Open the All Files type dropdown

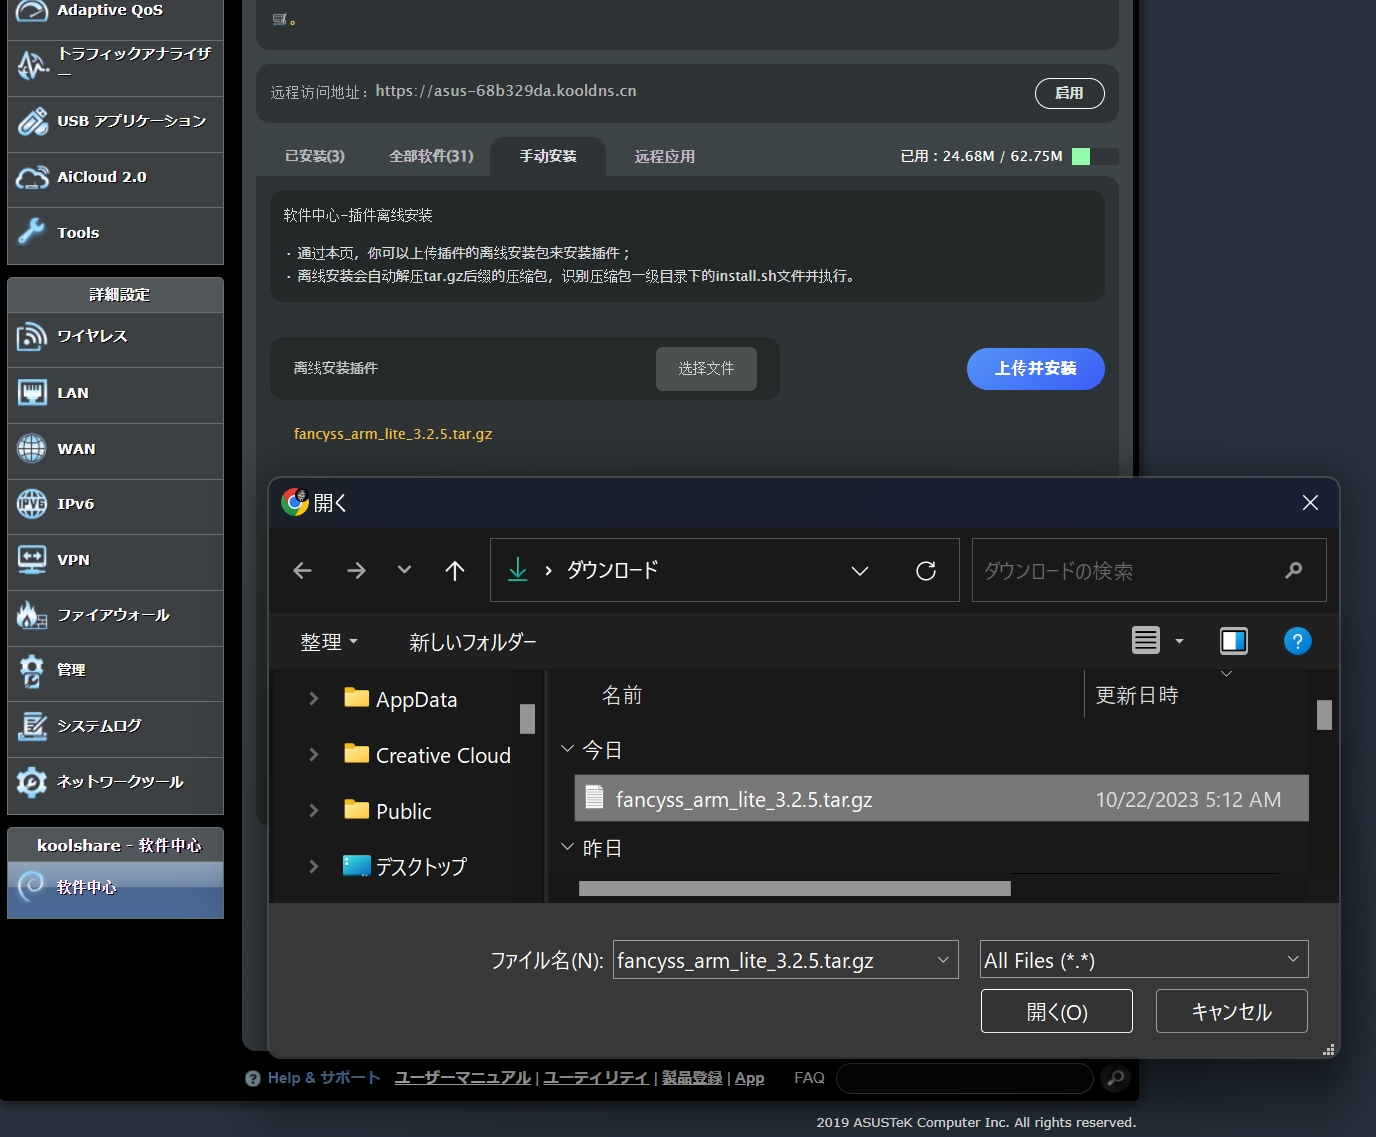click(1144, 960)
